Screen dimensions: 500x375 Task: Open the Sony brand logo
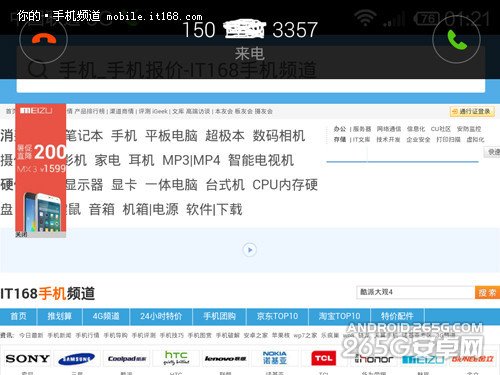27,359
